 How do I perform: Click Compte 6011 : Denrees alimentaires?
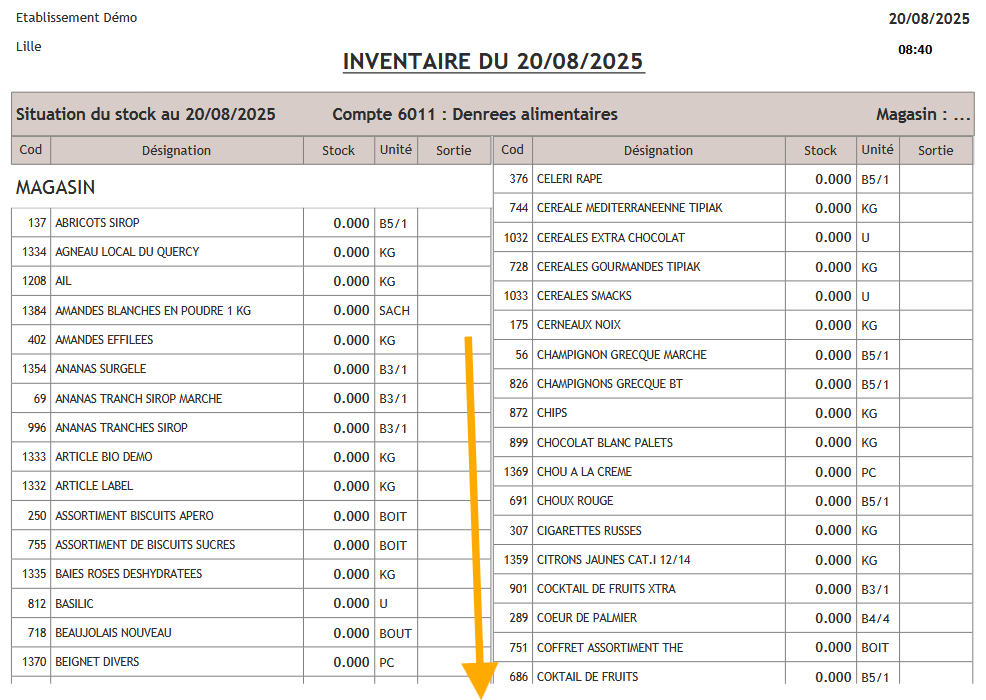pyautogui.click(x=475, y=114)
